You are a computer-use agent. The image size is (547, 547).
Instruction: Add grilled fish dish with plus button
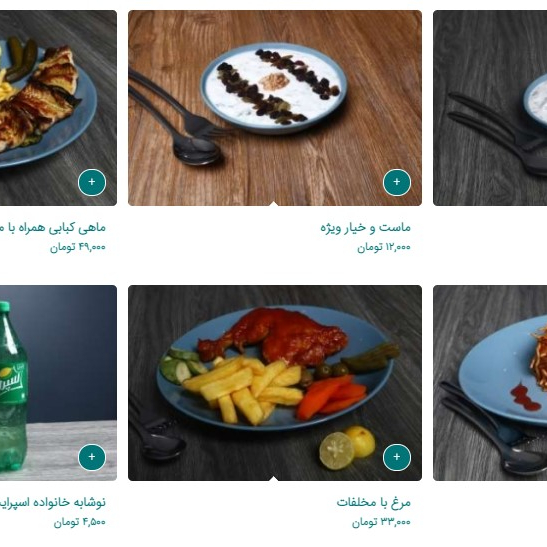click(92, 182)
